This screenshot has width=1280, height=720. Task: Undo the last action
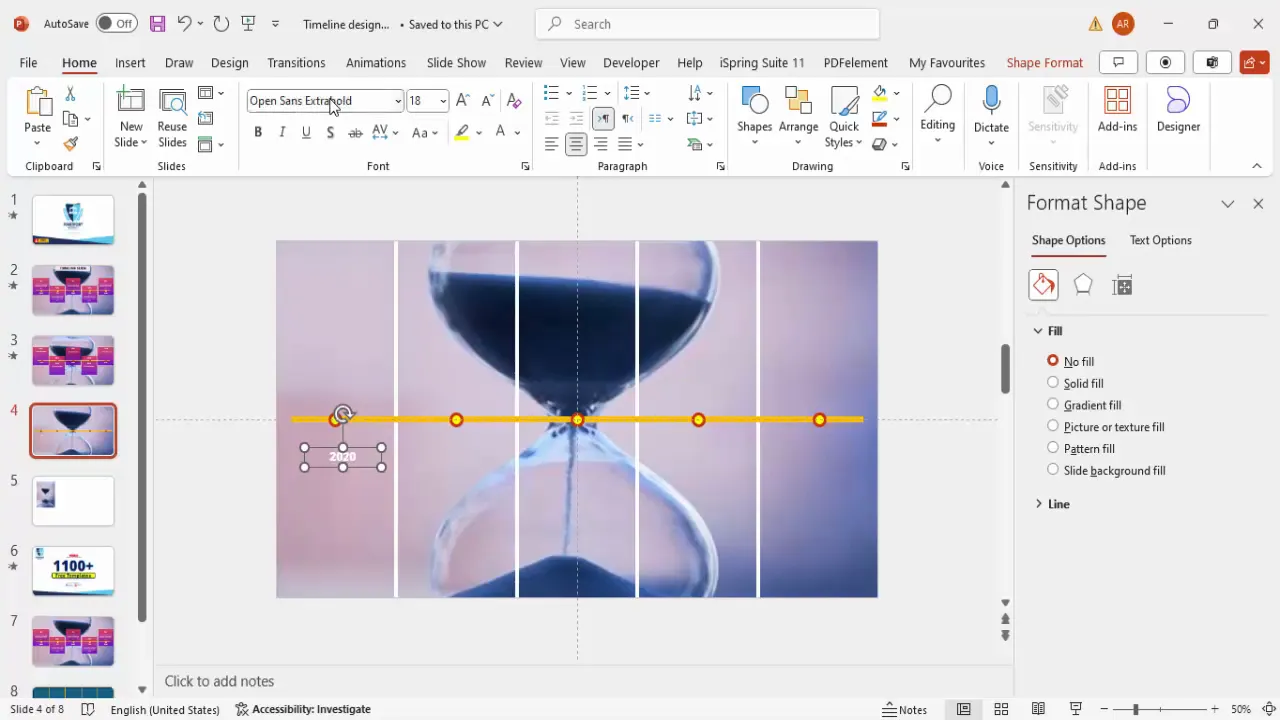pyautogui.click(x=184, y=23)
